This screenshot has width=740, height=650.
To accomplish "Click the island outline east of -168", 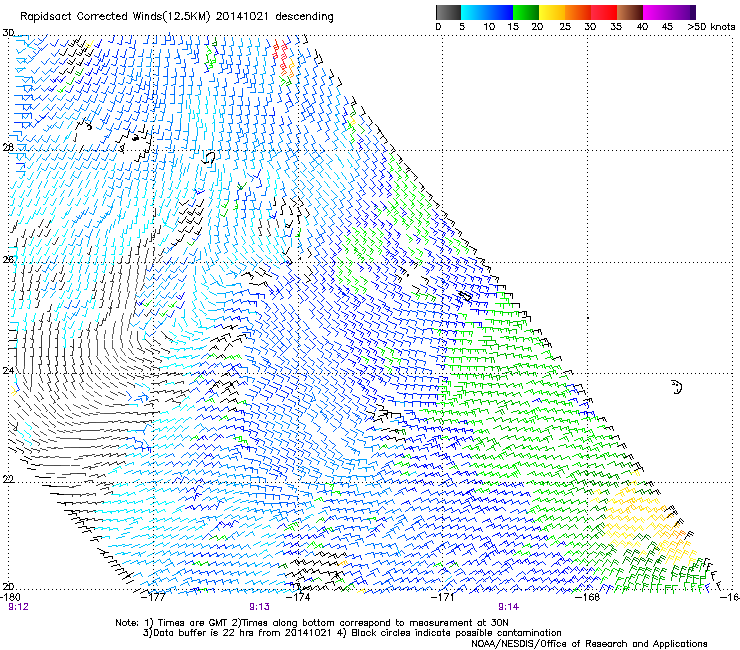I will pos(676,387).
